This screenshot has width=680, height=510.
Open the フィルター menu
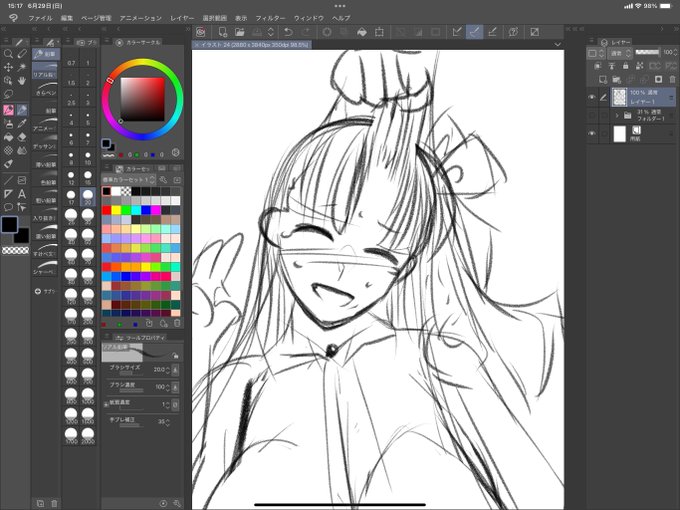270,18
